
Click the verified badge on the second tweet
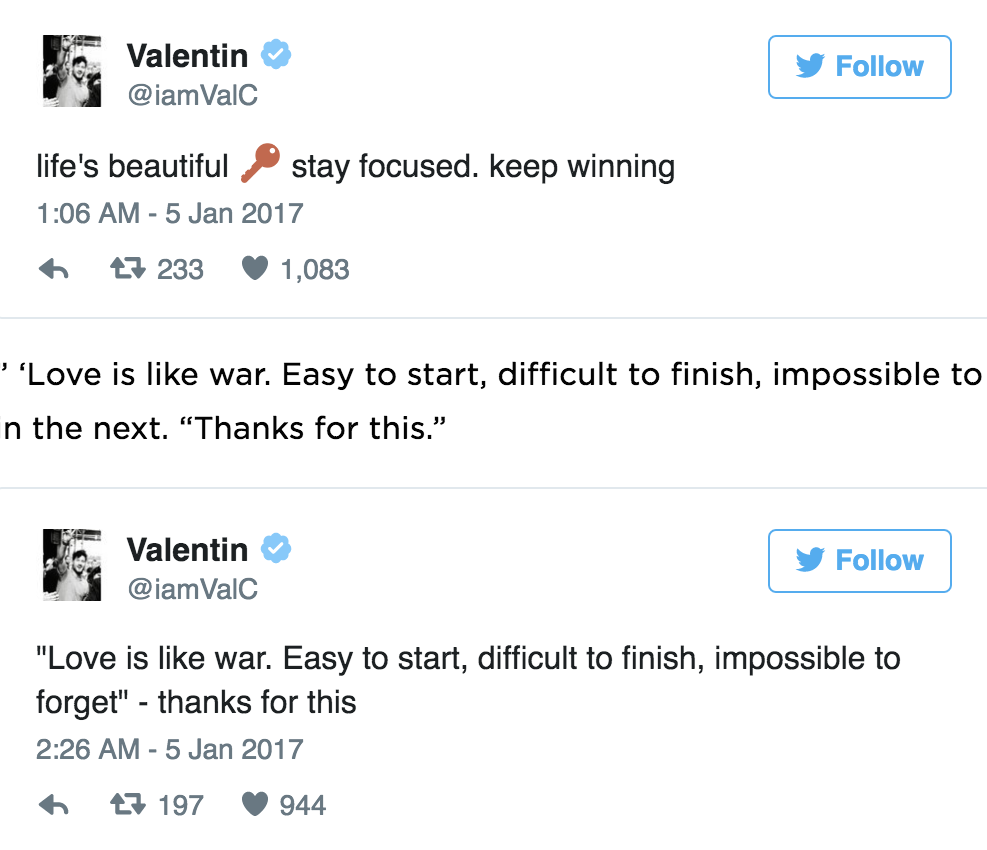pyautogui.click(x=275, y=548)
